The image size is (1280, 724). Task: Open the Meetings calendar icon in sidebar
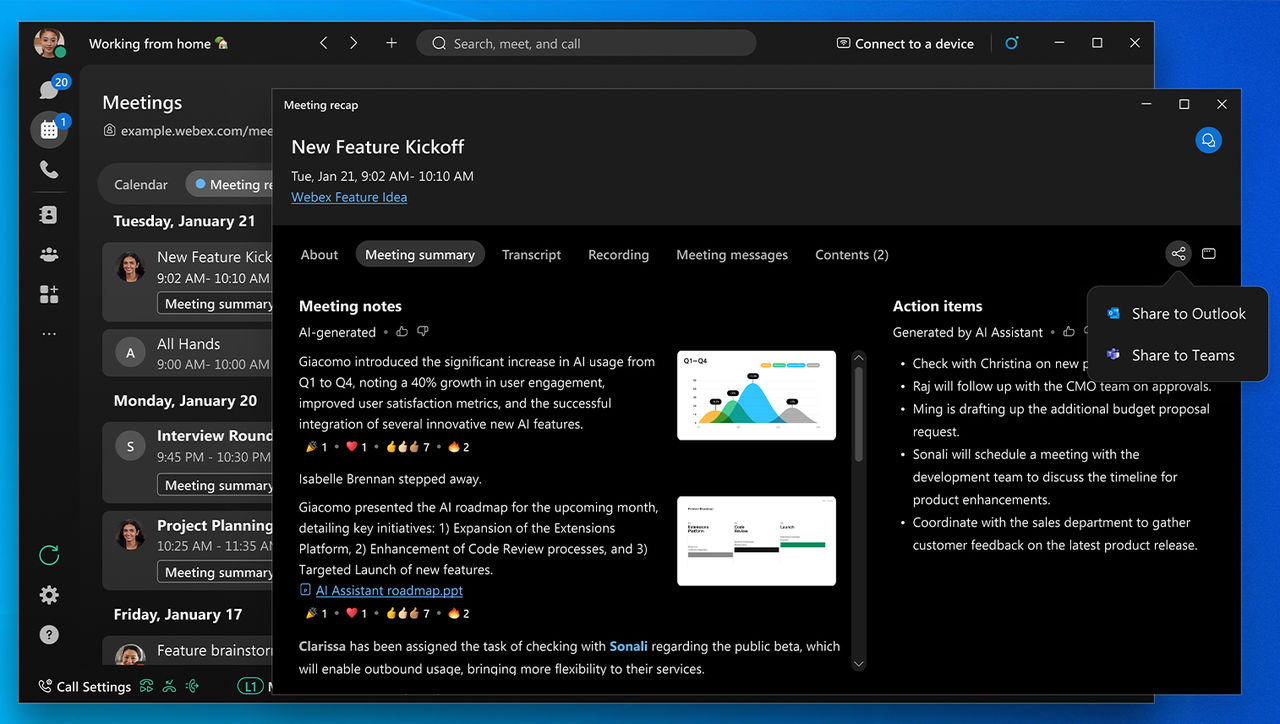pyautogui.click(x=49, y=130)
